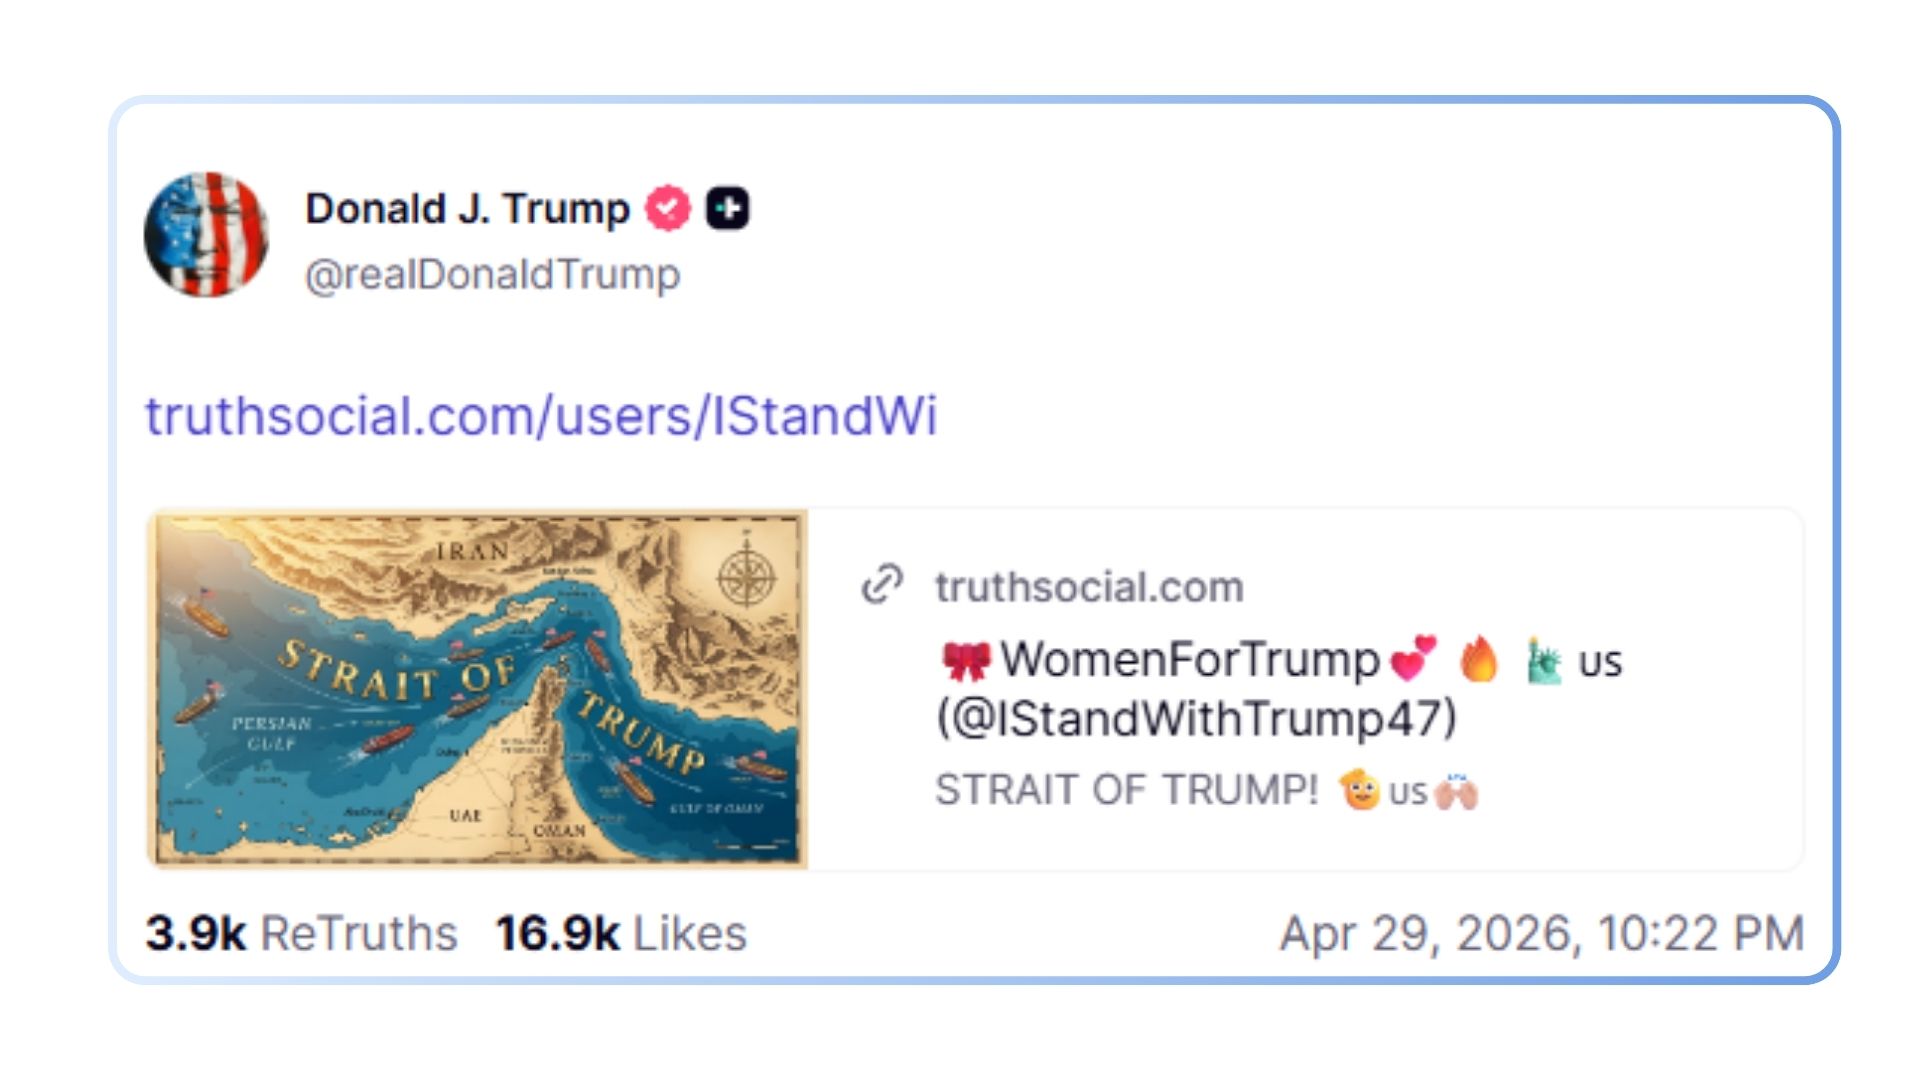Select the WomenForTrump card title
This screenshot has width=1920, height=1080.
(1190, 660)
